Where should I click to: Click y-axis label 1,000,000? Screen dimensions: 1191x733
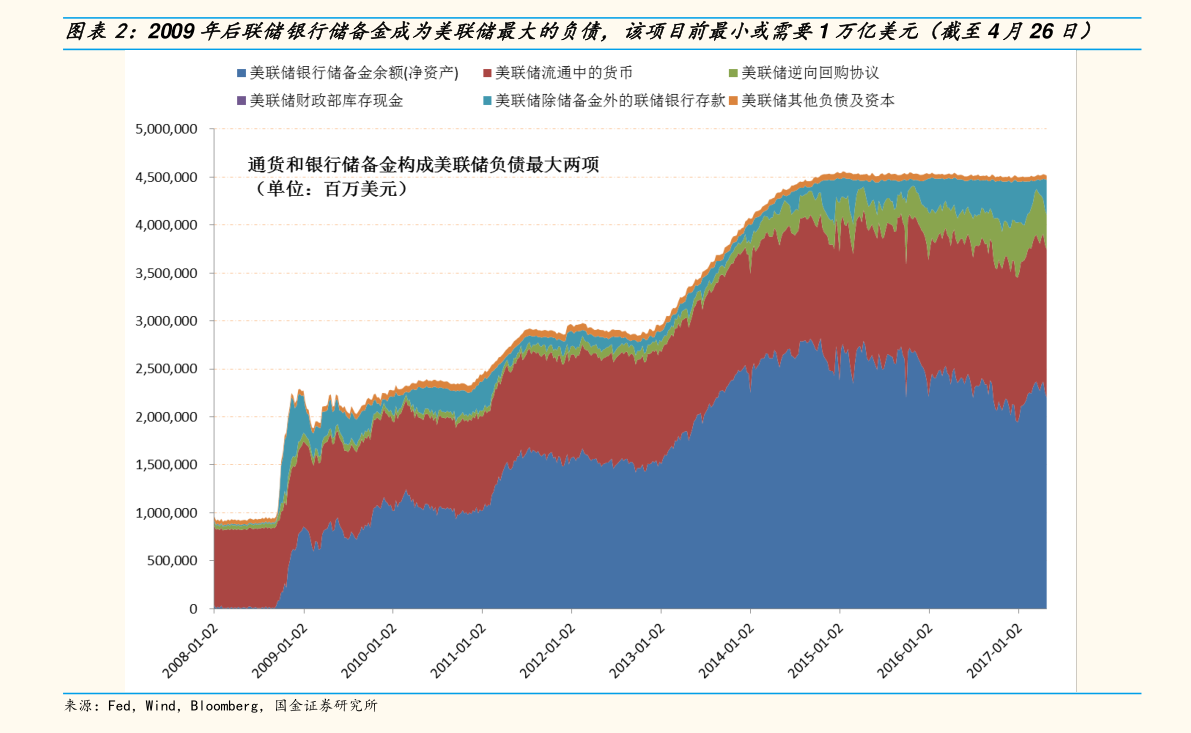coord(166,513)
